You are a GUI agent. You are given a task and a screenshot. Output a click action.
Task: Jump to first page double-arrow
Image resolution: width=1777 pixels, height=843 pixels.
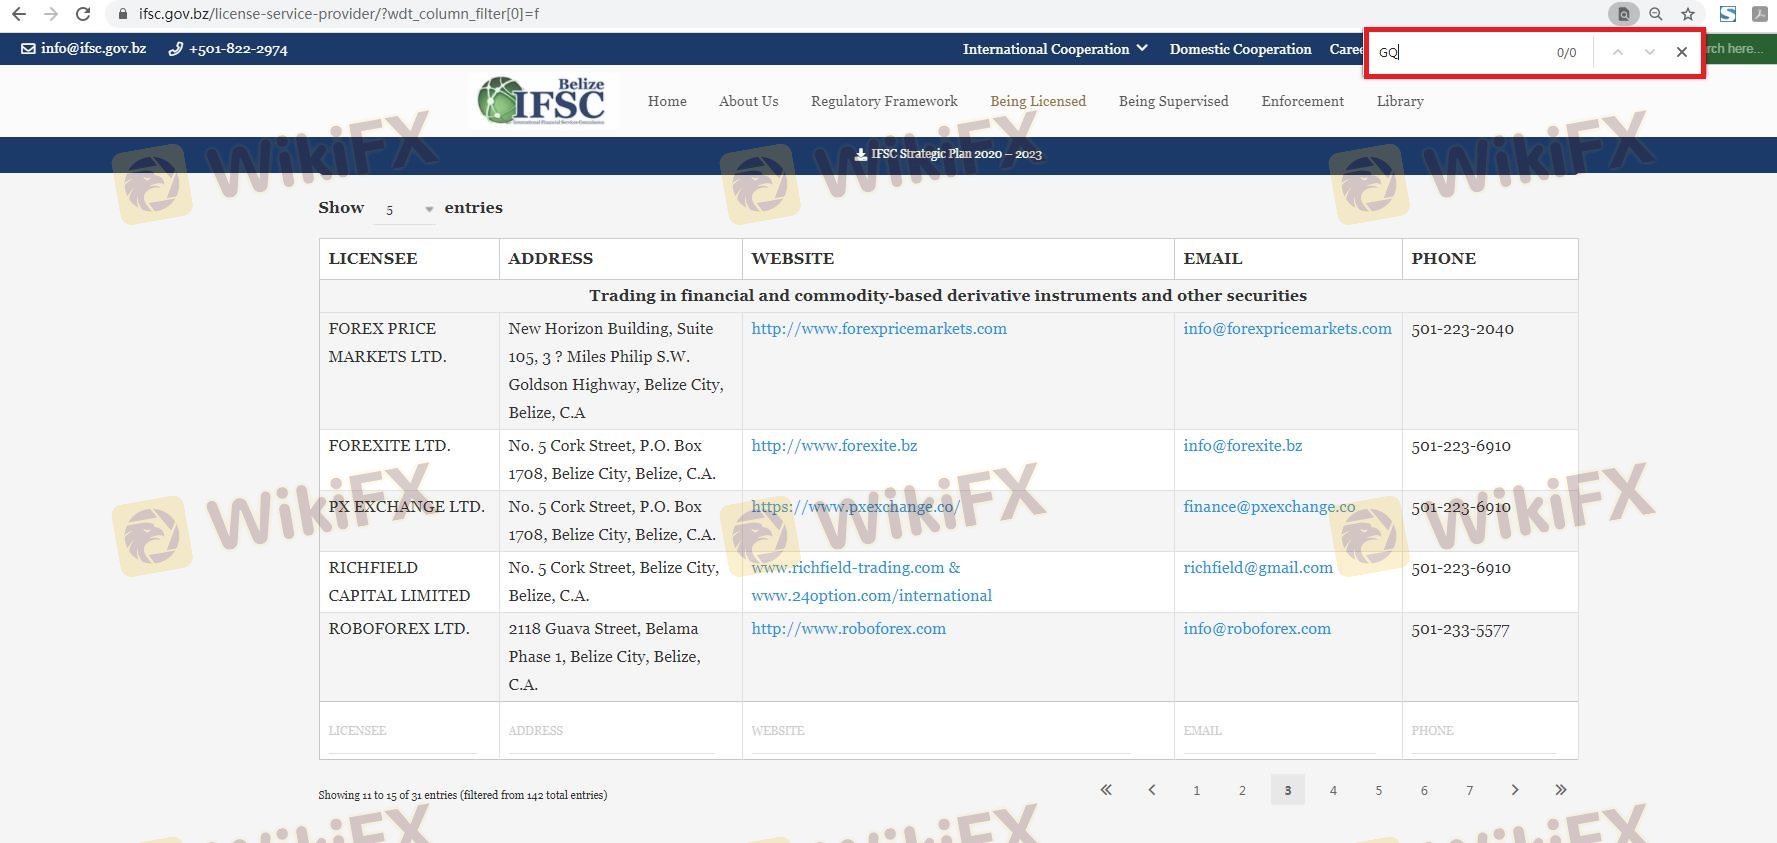[1105, 790]
